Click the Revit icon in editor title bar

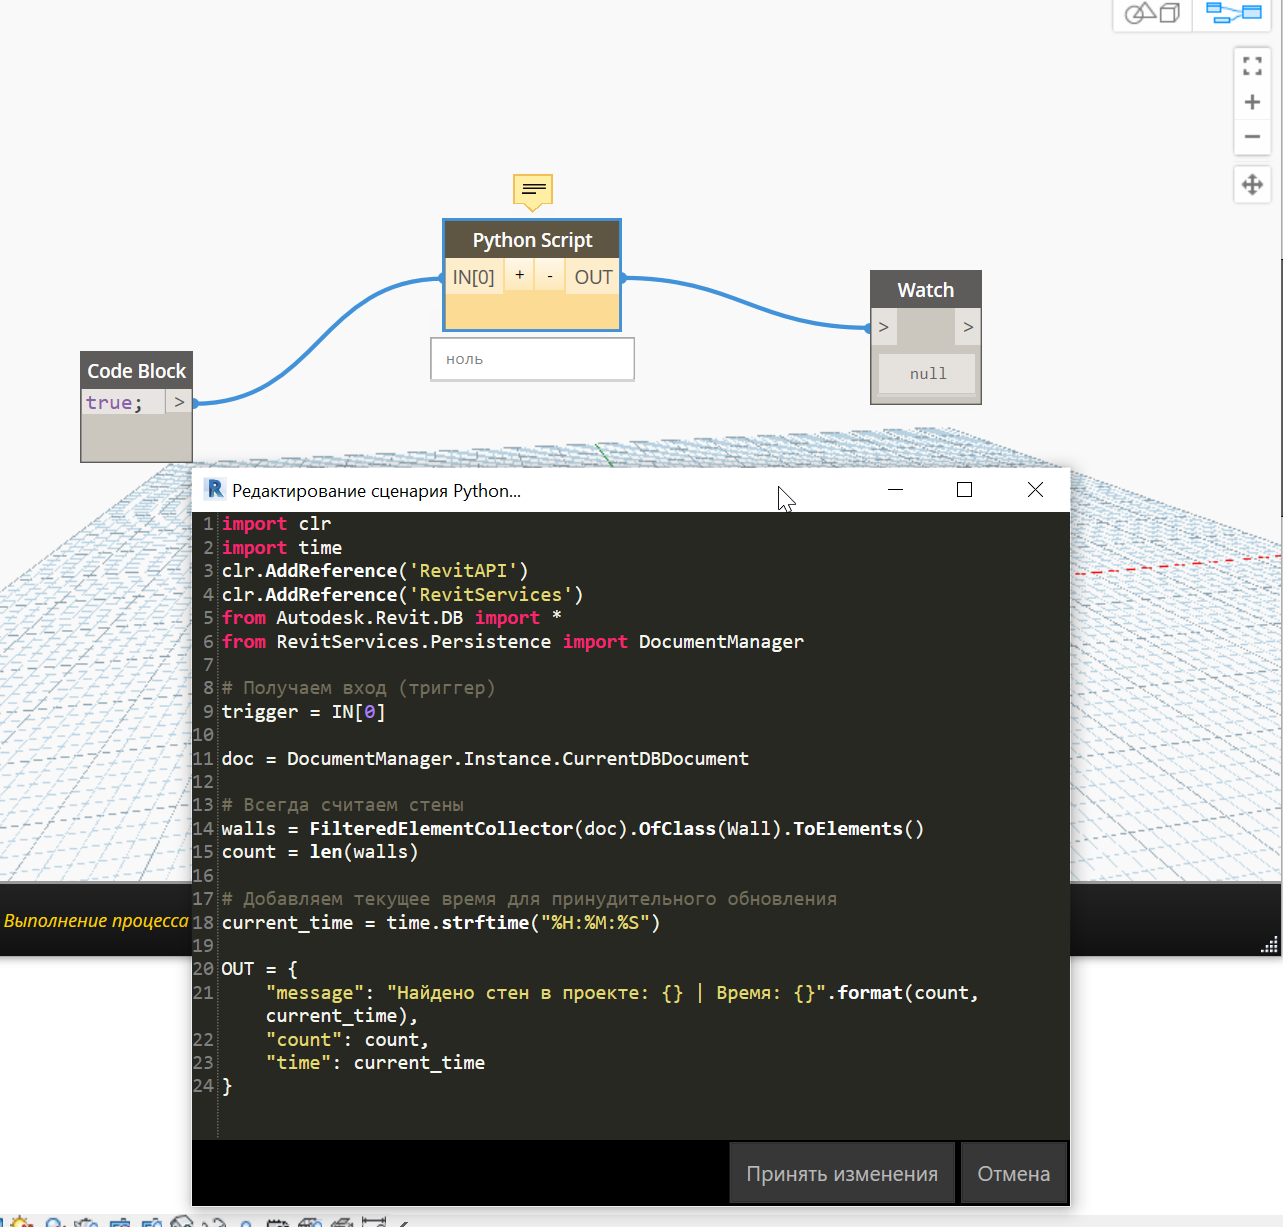coord(214,489)
